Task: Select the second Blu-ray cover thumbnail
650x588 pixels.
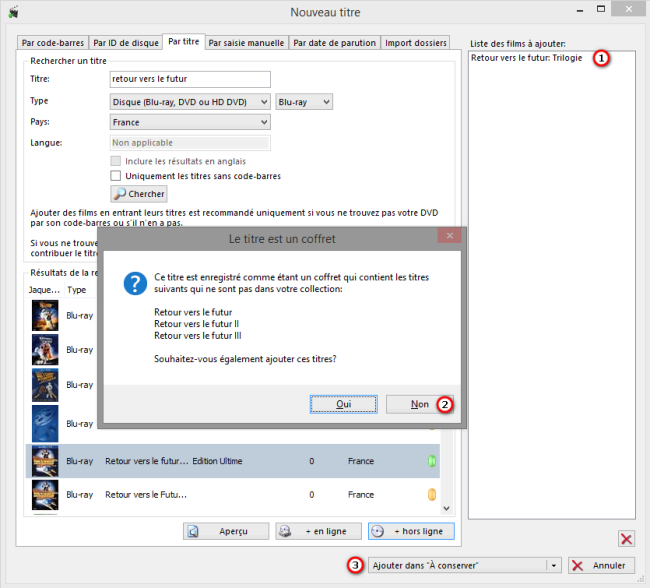Action: point(45,350)
